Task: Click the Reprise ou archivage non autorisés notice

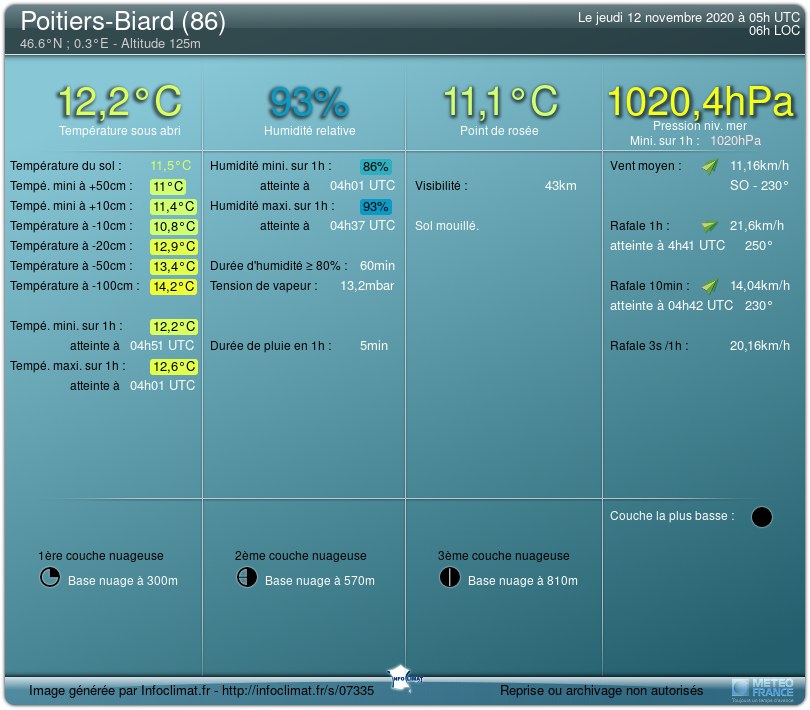Action: (x=601, y=690)
